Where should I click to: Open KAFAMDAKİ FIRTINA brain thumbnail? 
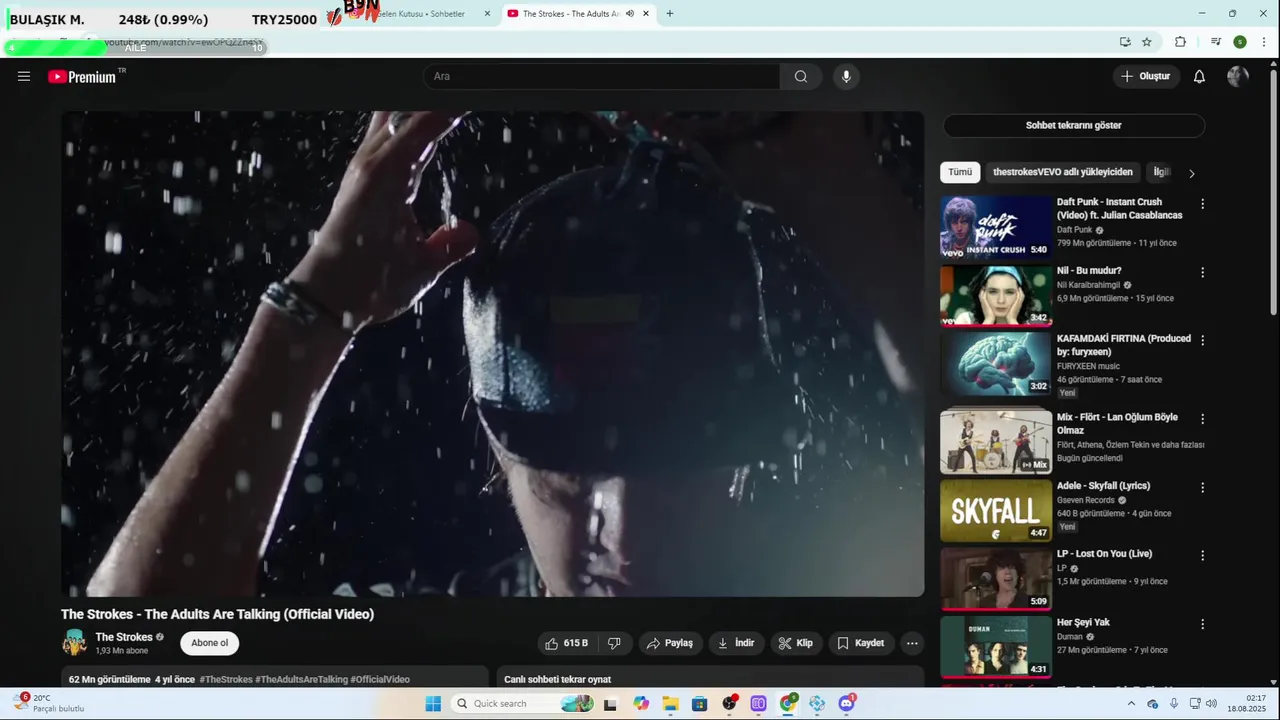point(996,364)
